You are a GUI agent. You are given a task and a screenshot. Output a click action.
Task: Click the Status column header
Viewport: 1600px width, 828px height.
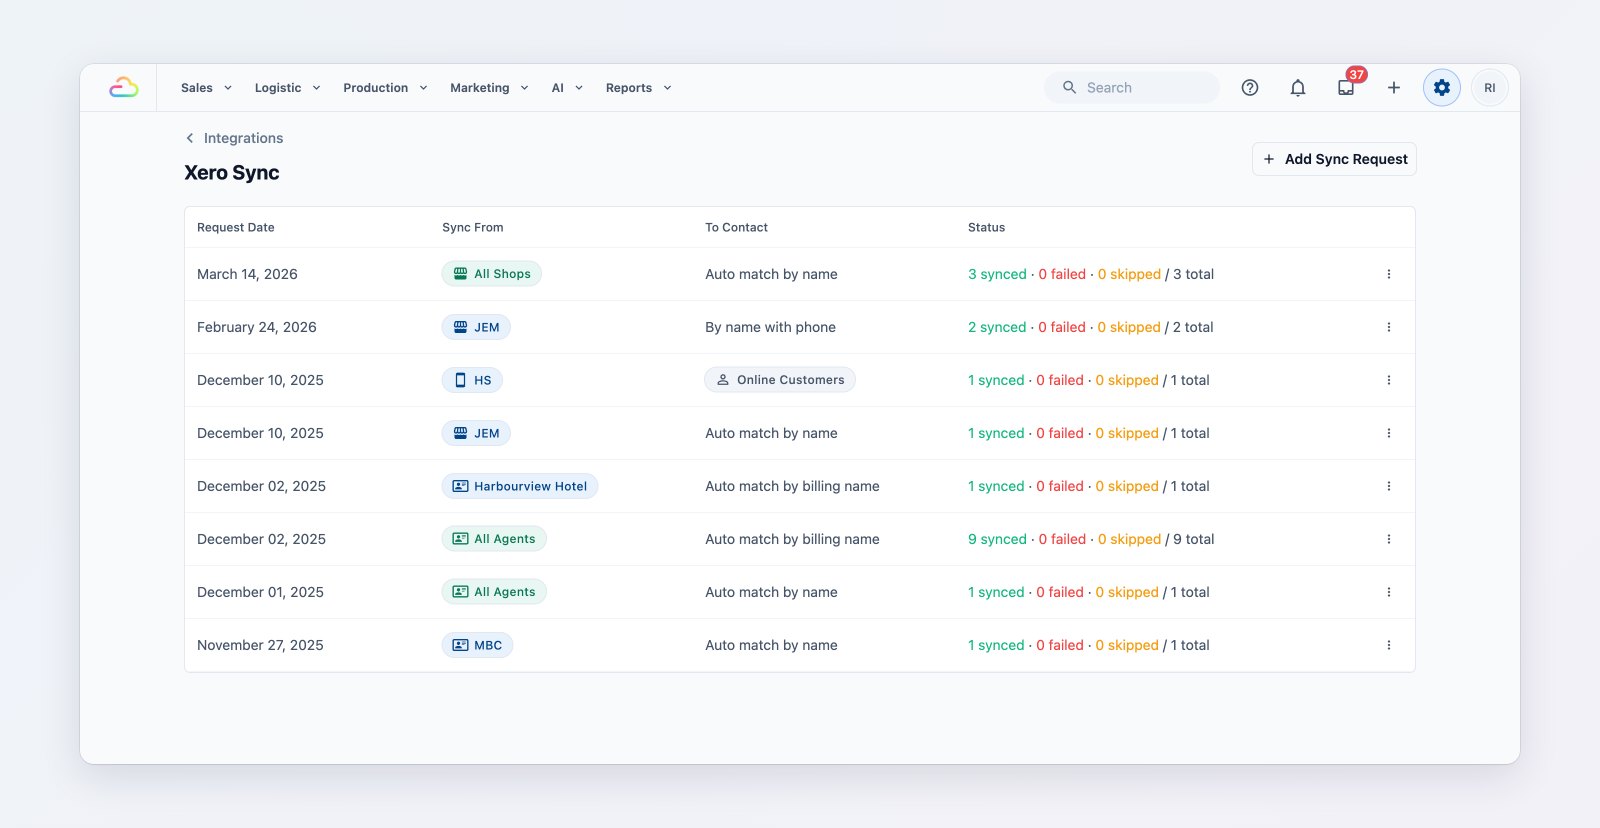point(987,228)
